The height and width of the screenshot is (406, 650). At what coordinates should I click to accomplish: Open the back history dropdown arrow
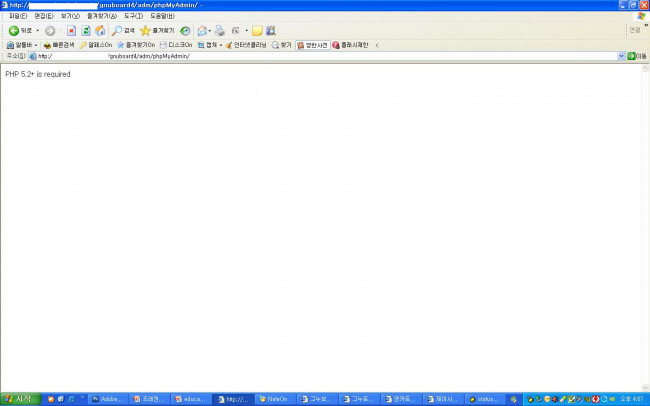[37, 31]
